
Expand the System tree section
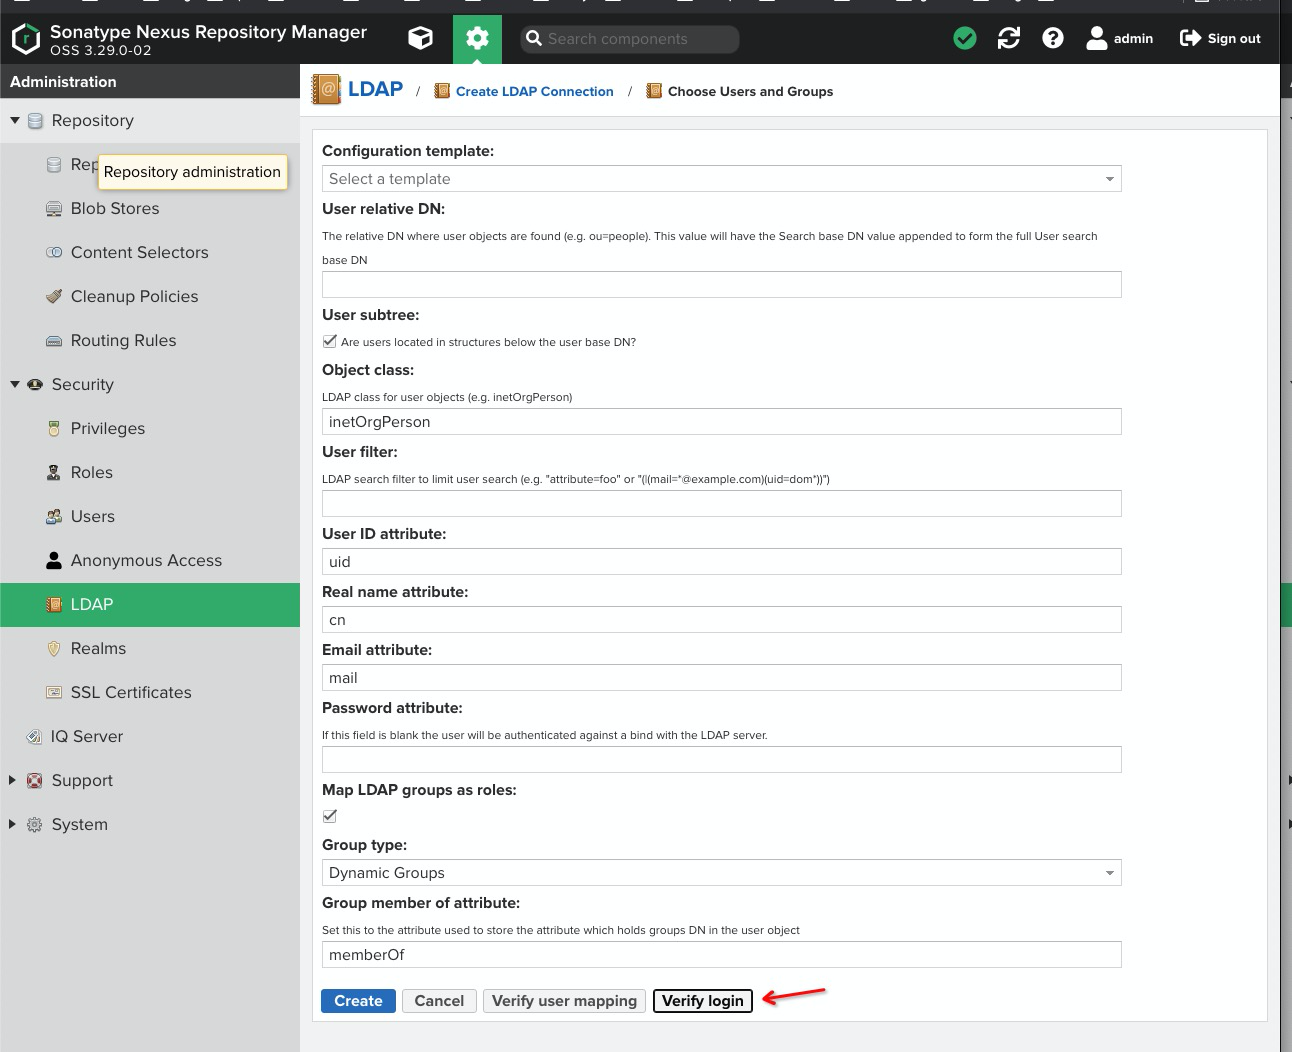[x=12, y=824]
